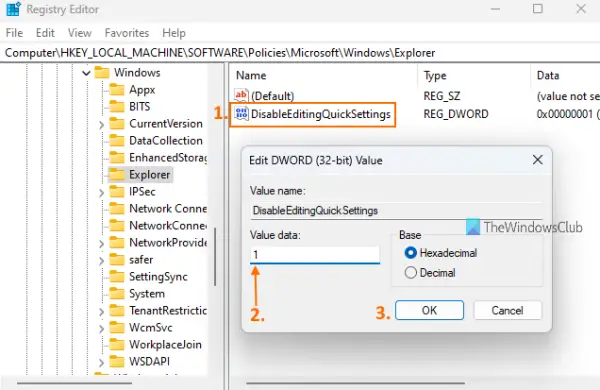Collapse the Windows tree node
Viewport: 600px width, 390px height.
(x=86, y=73)
